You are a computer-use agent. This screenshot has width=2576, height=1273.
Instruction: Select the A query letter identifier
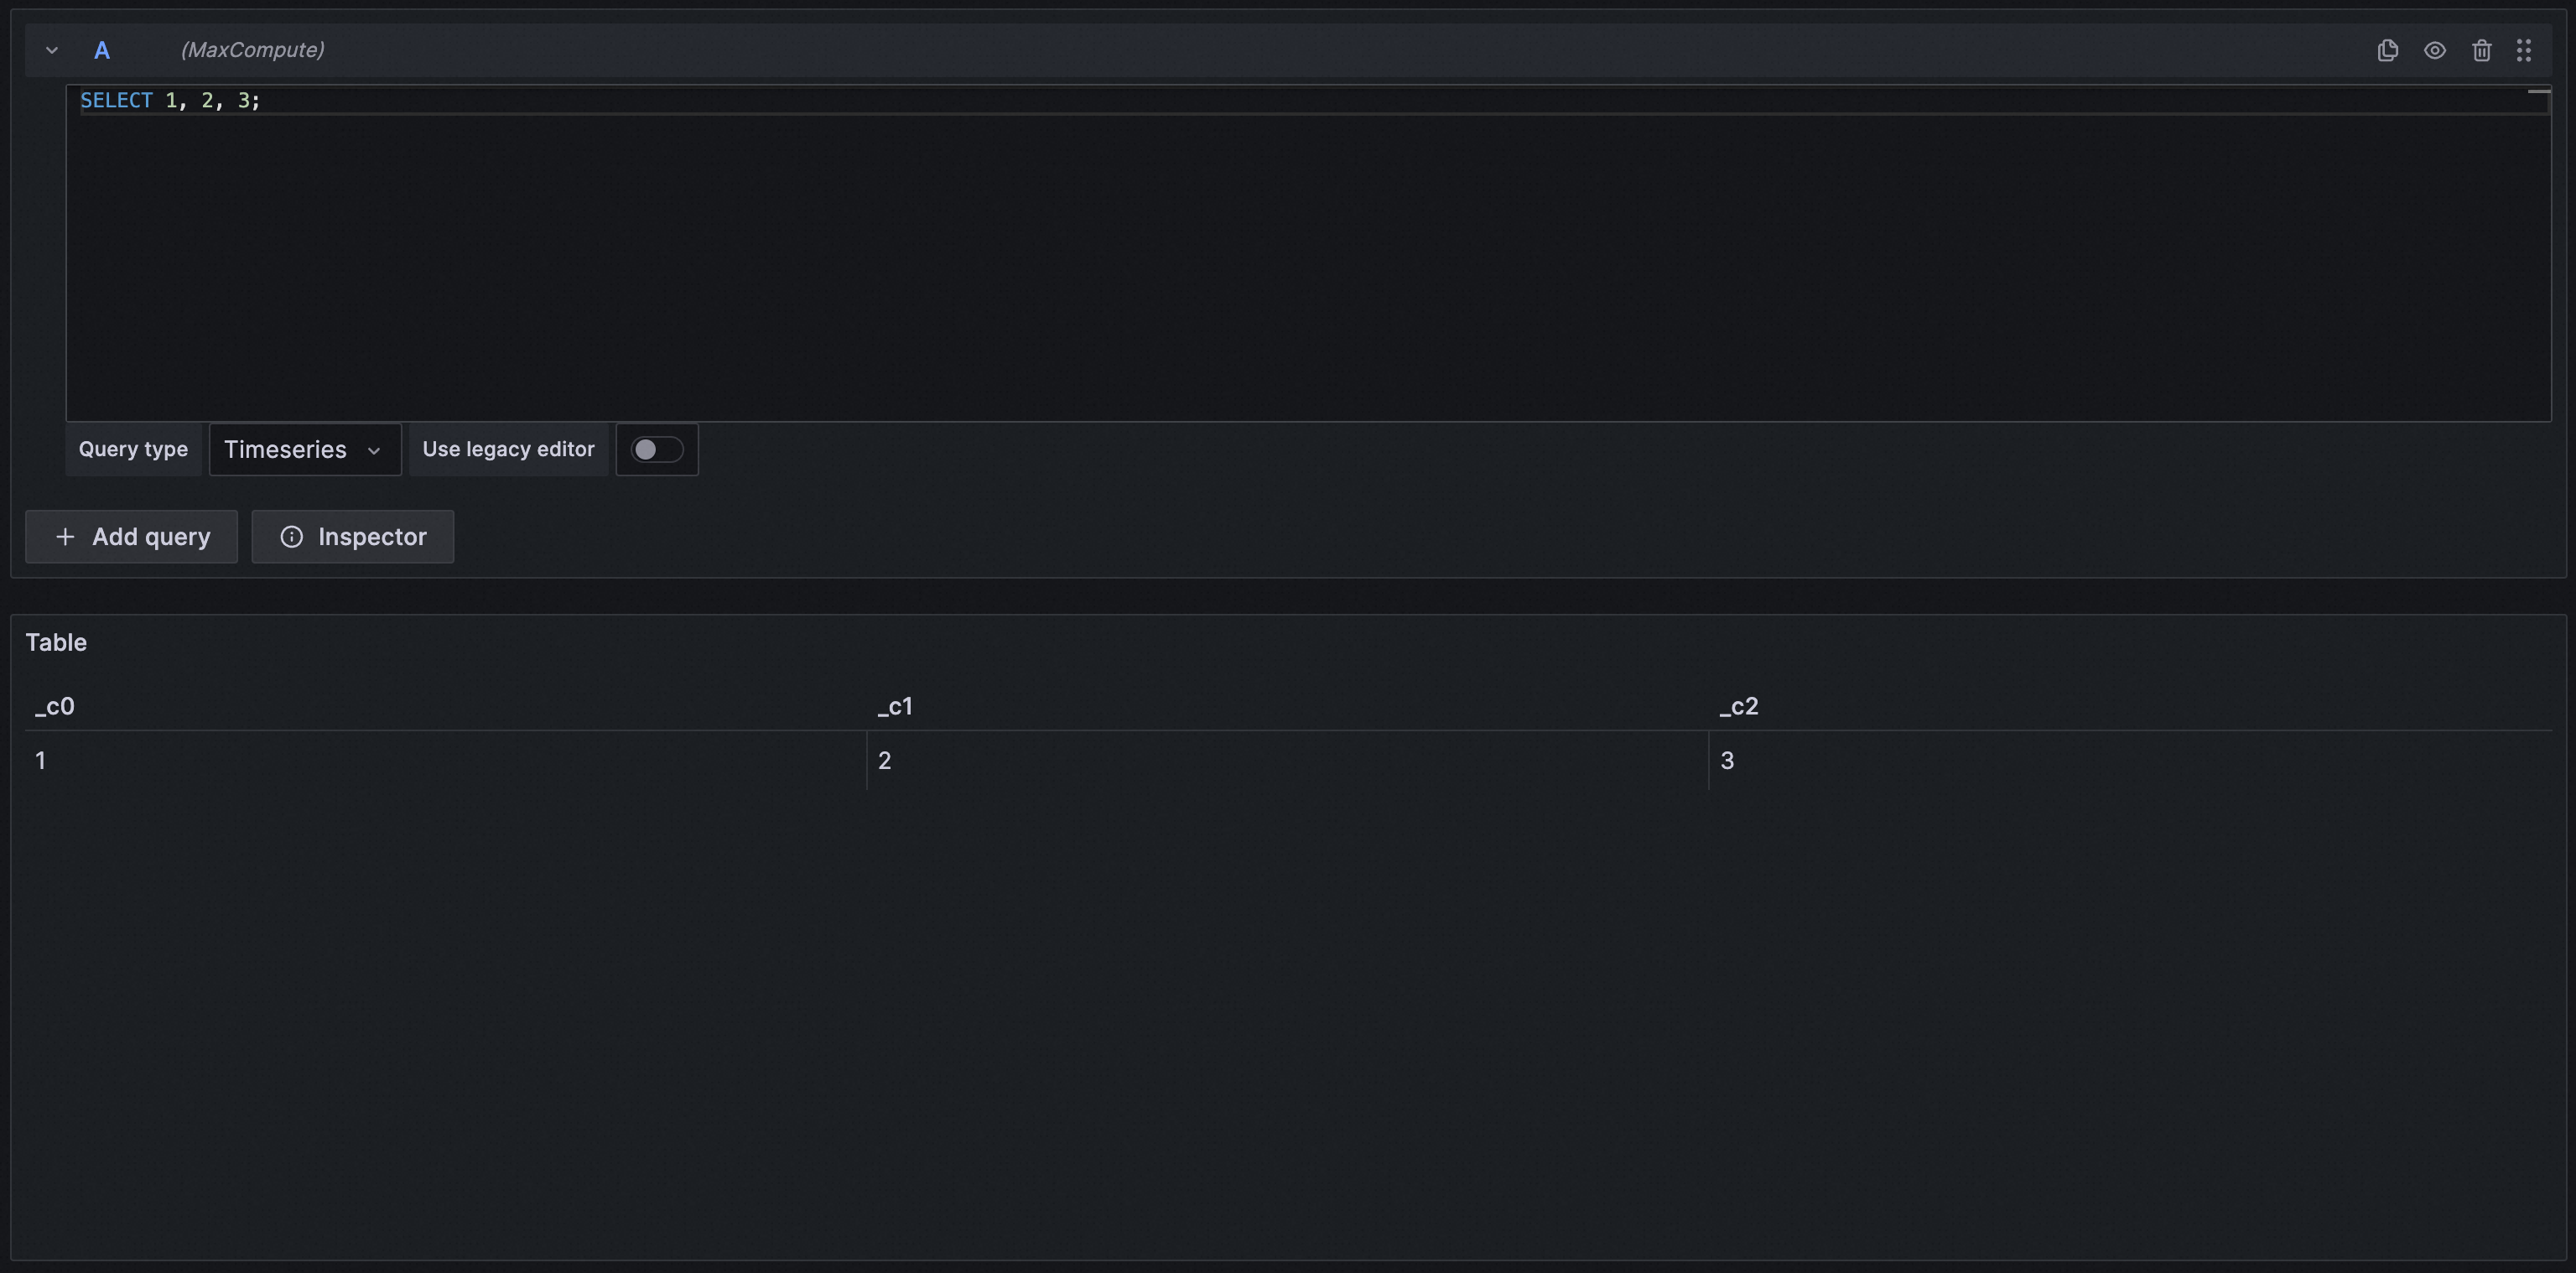point(102,50)
